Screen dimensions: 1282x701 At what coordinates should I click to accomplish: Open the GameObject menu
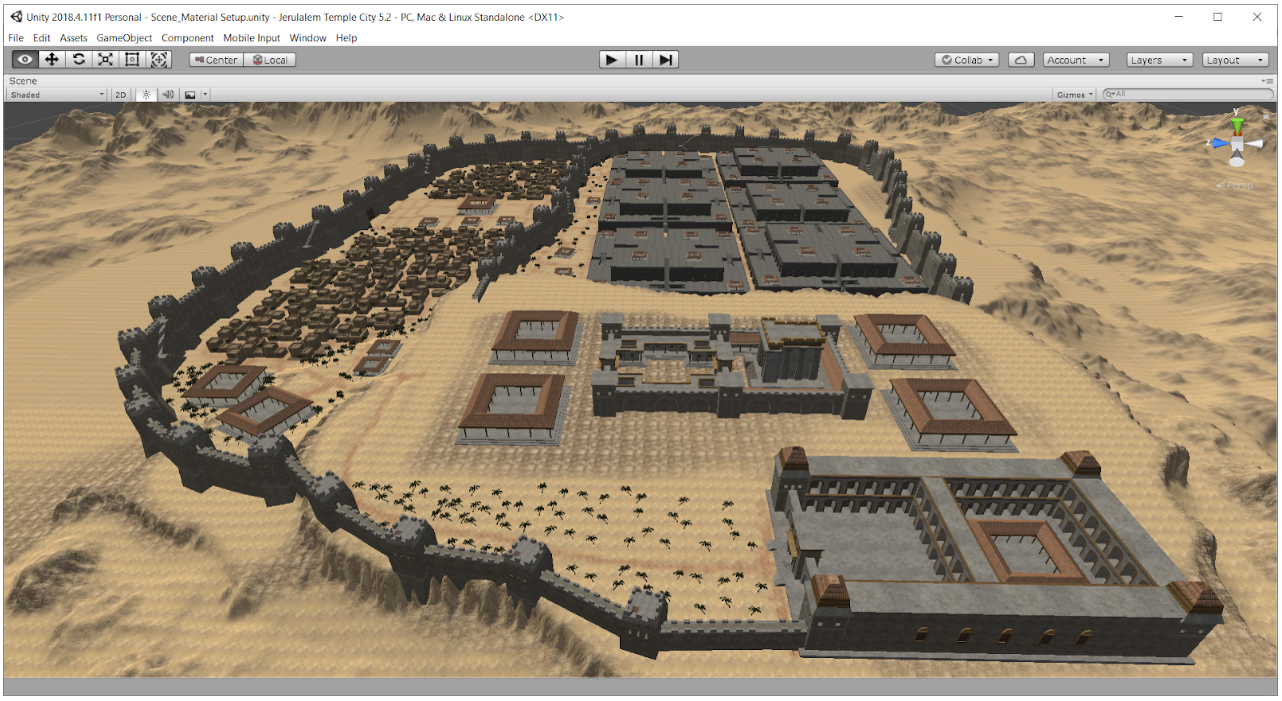124,38
